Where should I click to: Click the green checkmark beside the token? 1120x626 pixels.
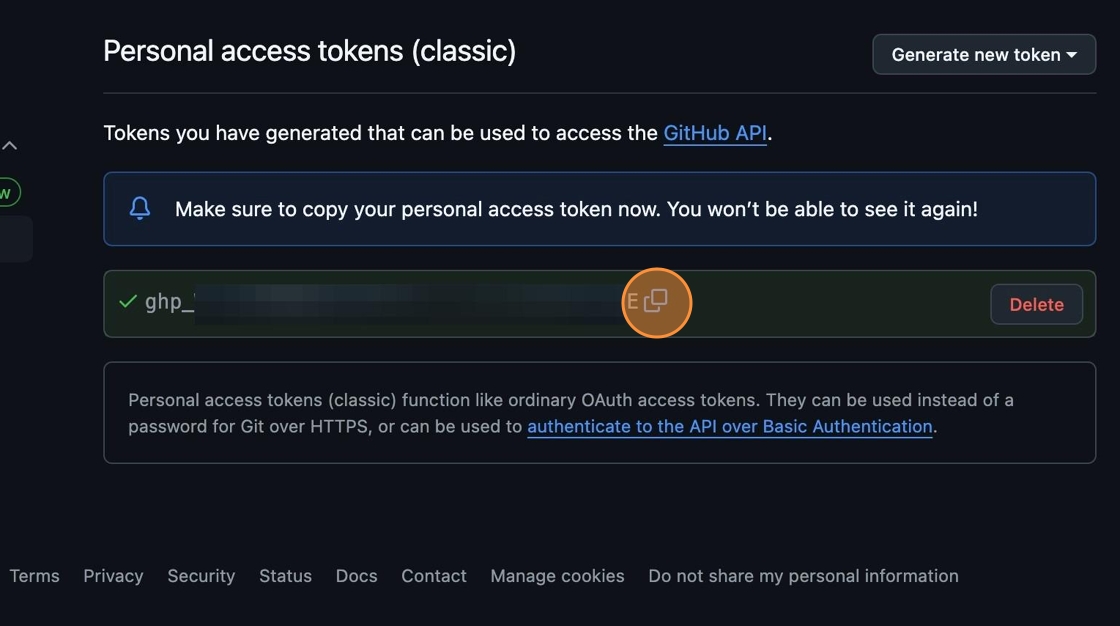click(128, 301)
